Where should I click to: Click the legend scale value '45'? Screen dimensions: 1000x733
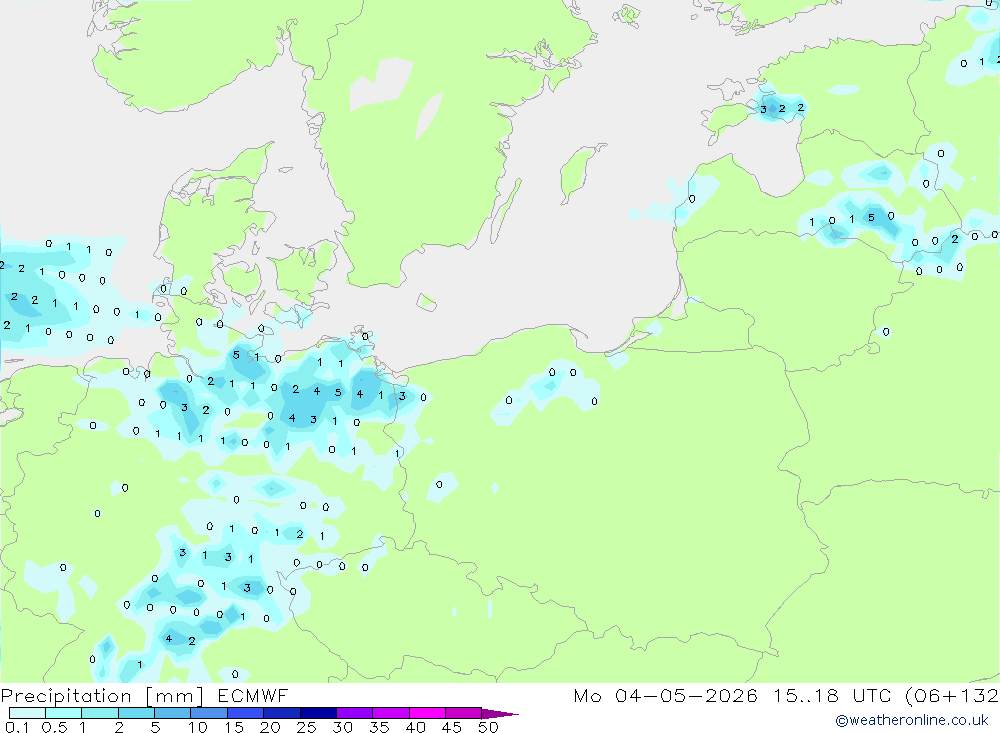[x=452, y=727]
